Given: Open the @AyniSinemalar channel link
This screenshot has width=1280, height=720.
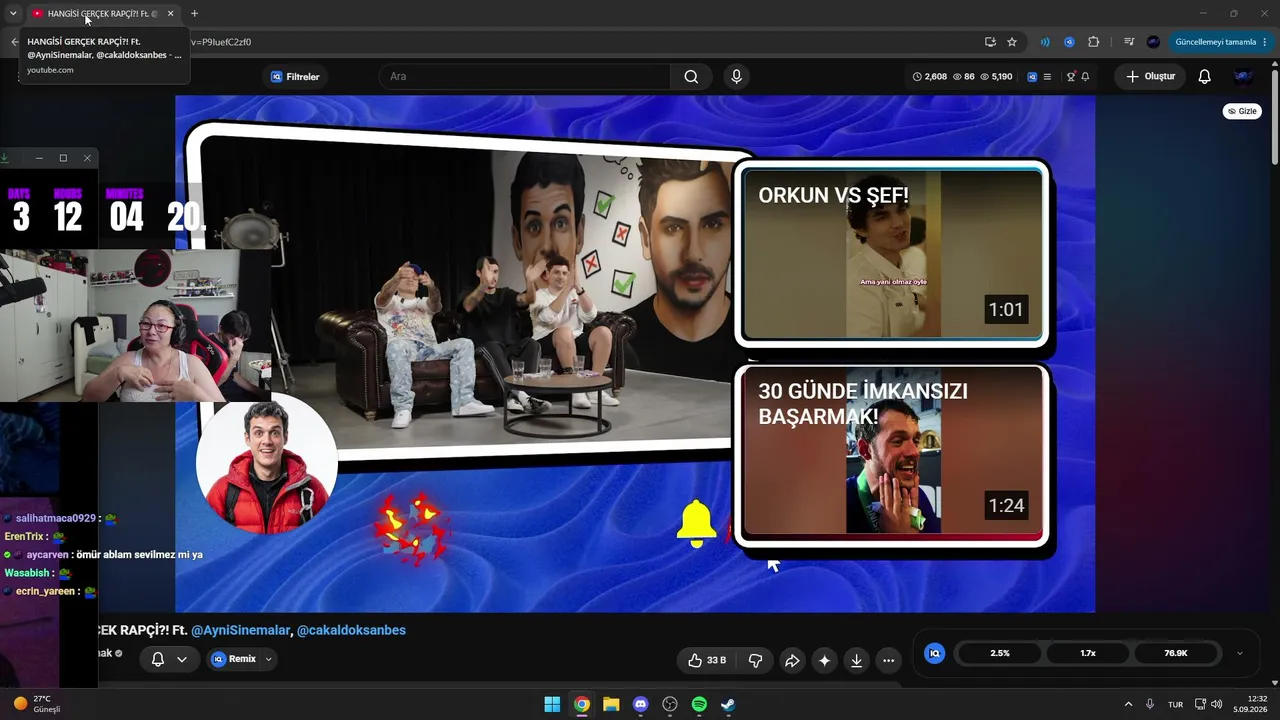Looking at the screenshot, I should tap(240, 630).
